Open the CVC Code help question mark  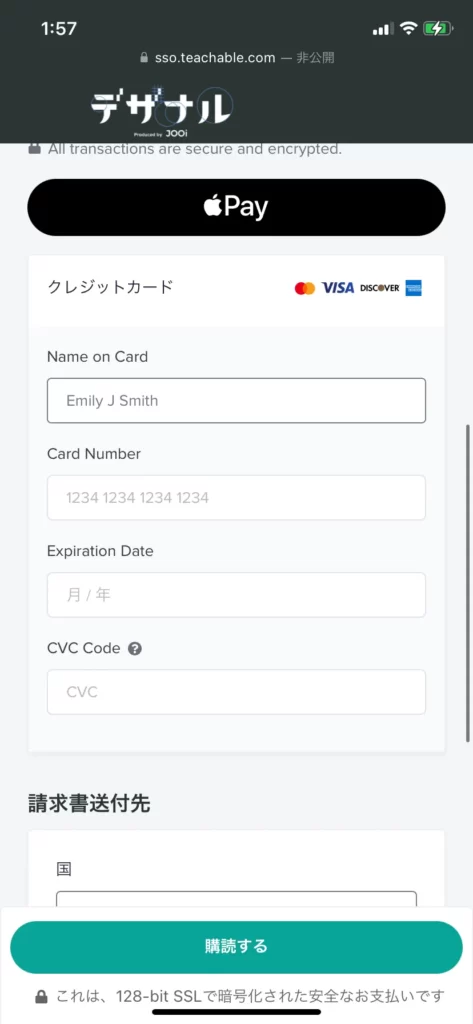tap(135, 648)
